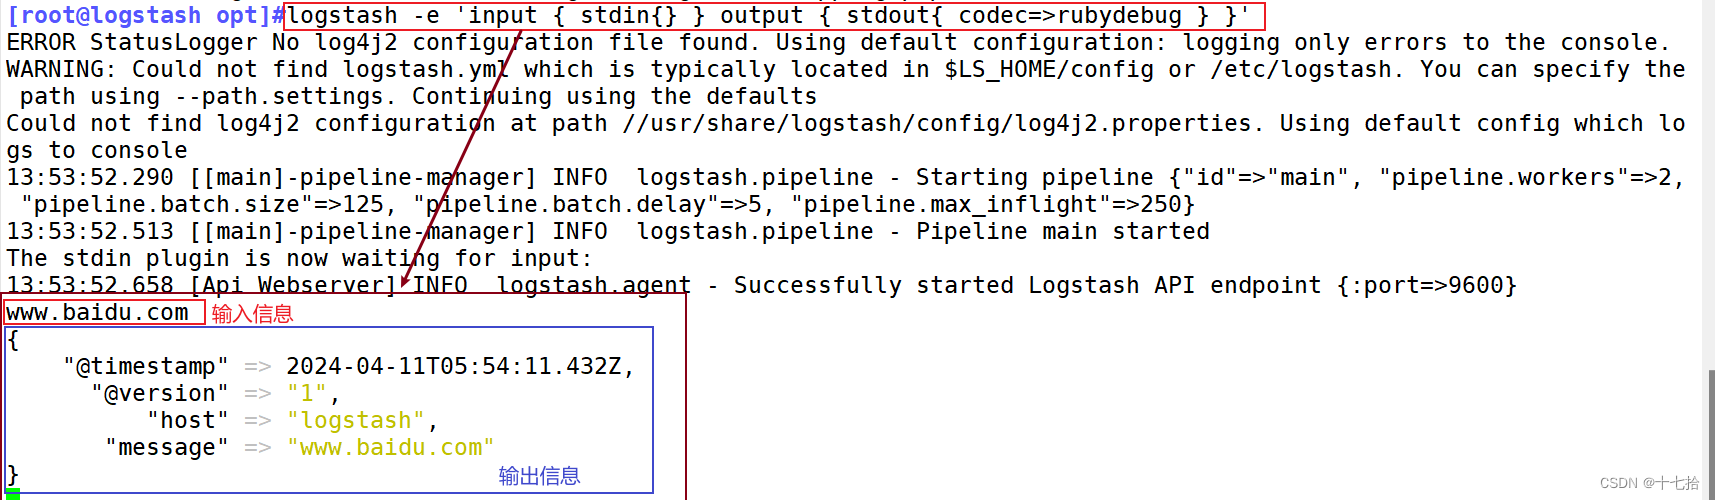Image resolution: width=1715 pixels, height=500 pixels.
Task: Click the stdin plugin waiting for input line
Action: tap(300, 259)
